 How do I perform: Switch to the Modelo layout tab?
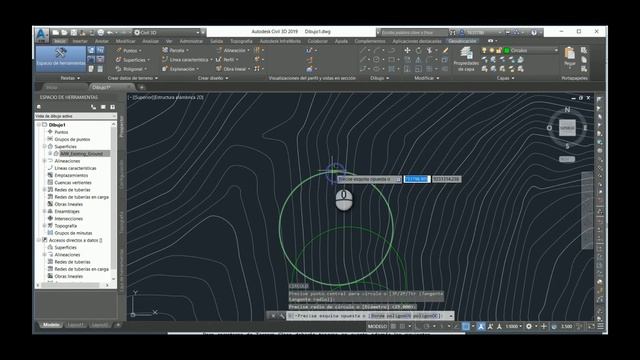[51, 325]
